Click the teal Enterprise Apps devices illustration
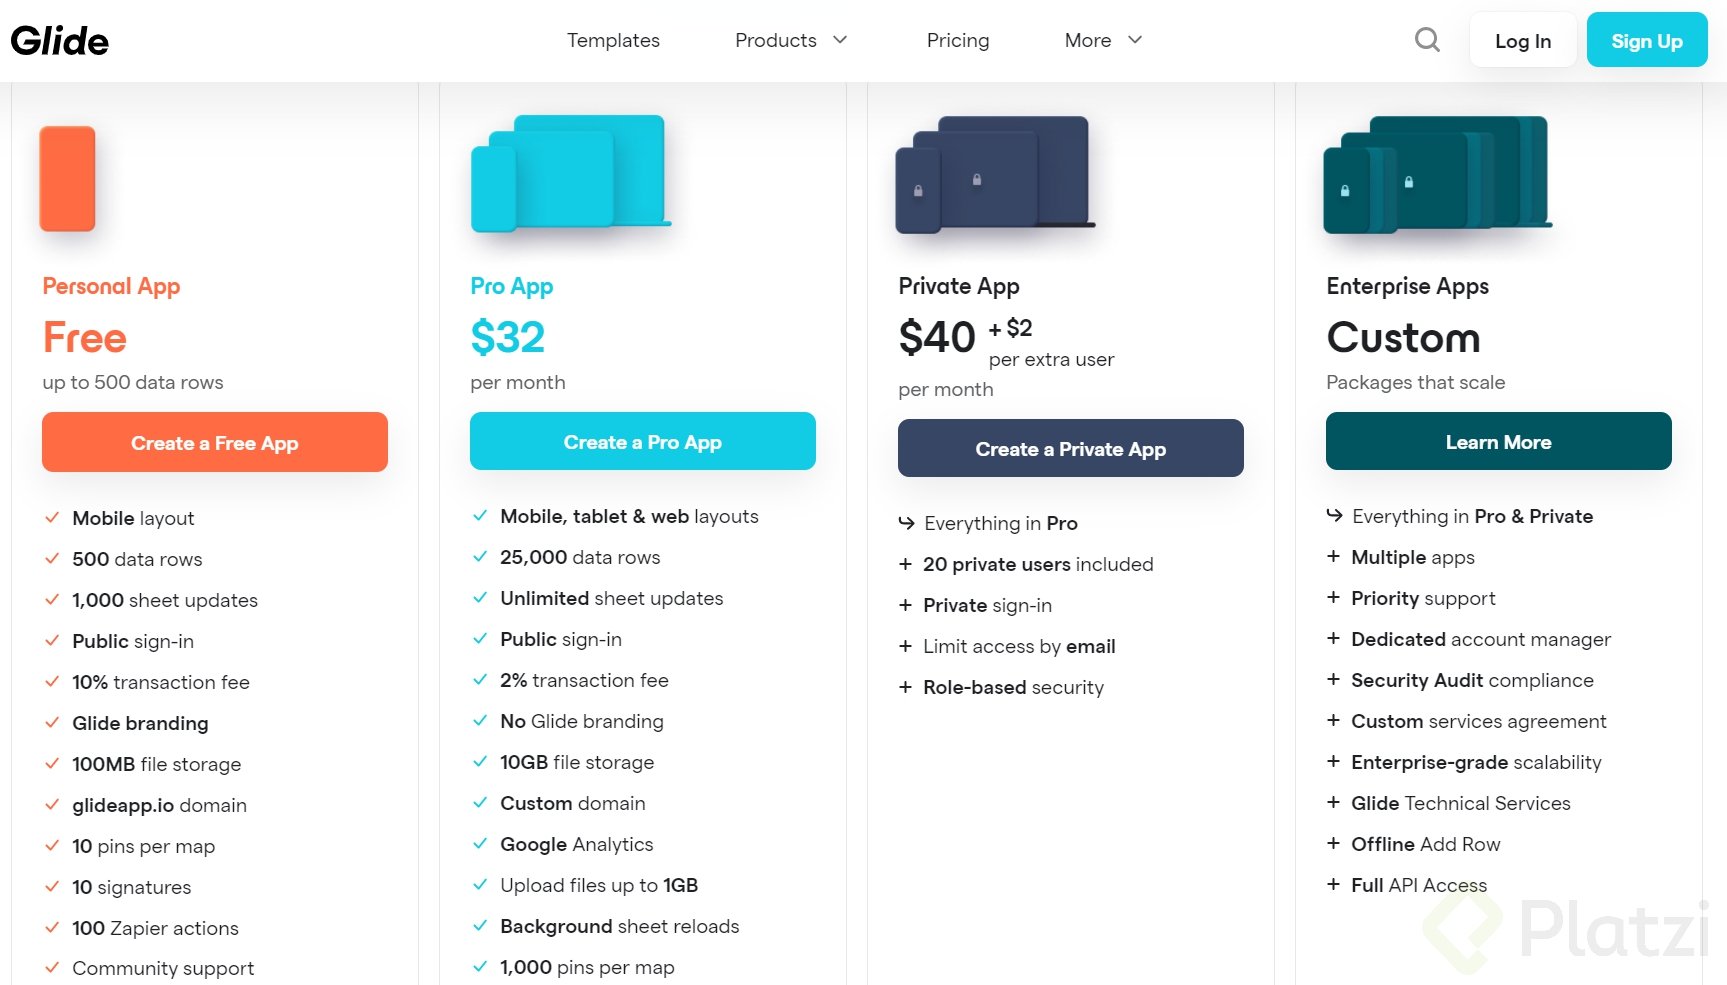The height and width of the screenshot is (985, 1727). [x=1436, y=174]
